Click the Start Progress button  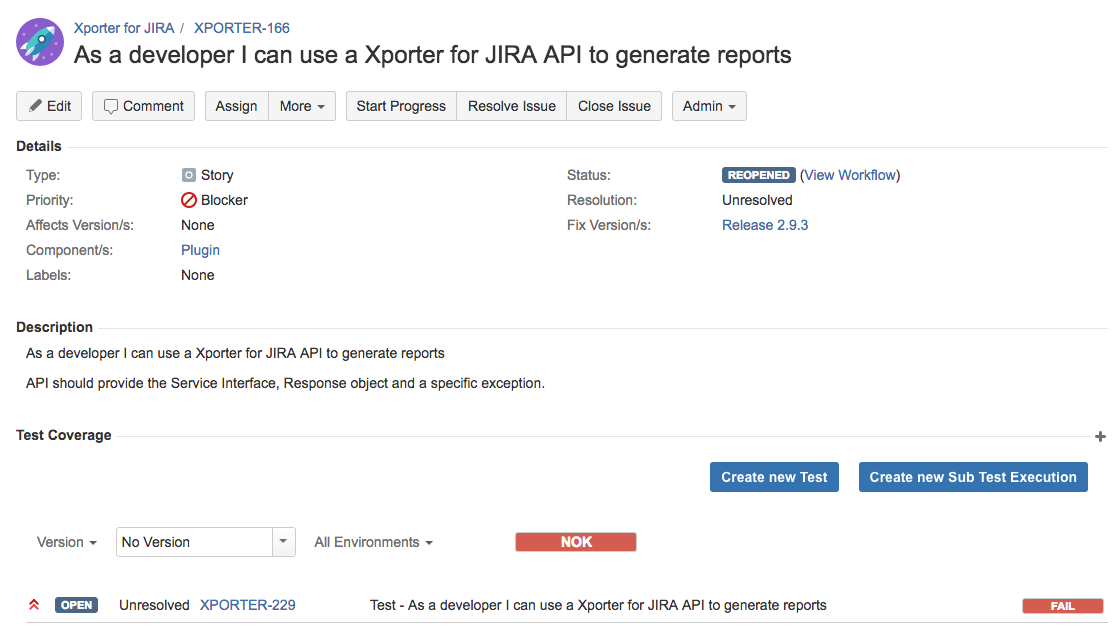[x=401, y=106]
